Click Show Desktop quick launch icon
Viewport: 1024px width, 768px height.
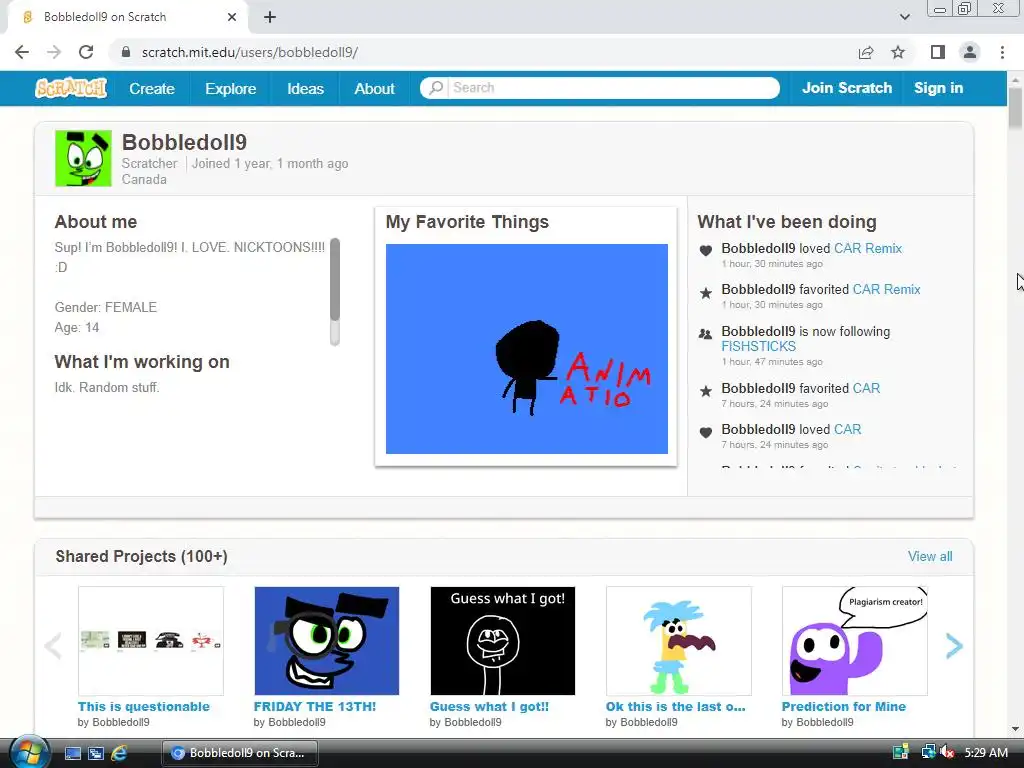coord(73,753)
